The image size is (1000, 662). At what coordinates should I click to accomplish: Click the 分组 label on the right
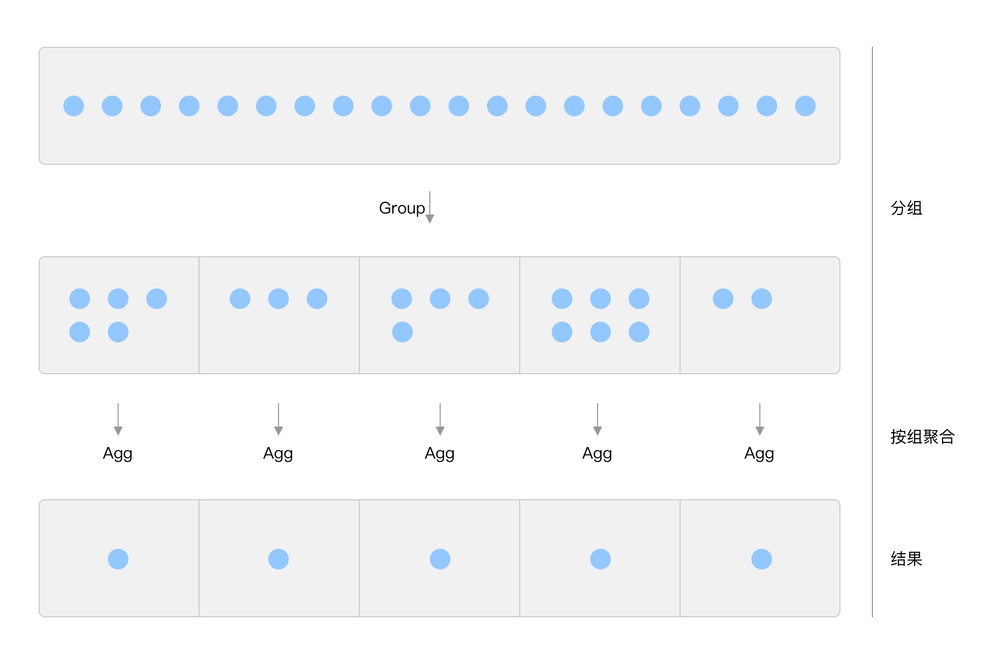906,208
